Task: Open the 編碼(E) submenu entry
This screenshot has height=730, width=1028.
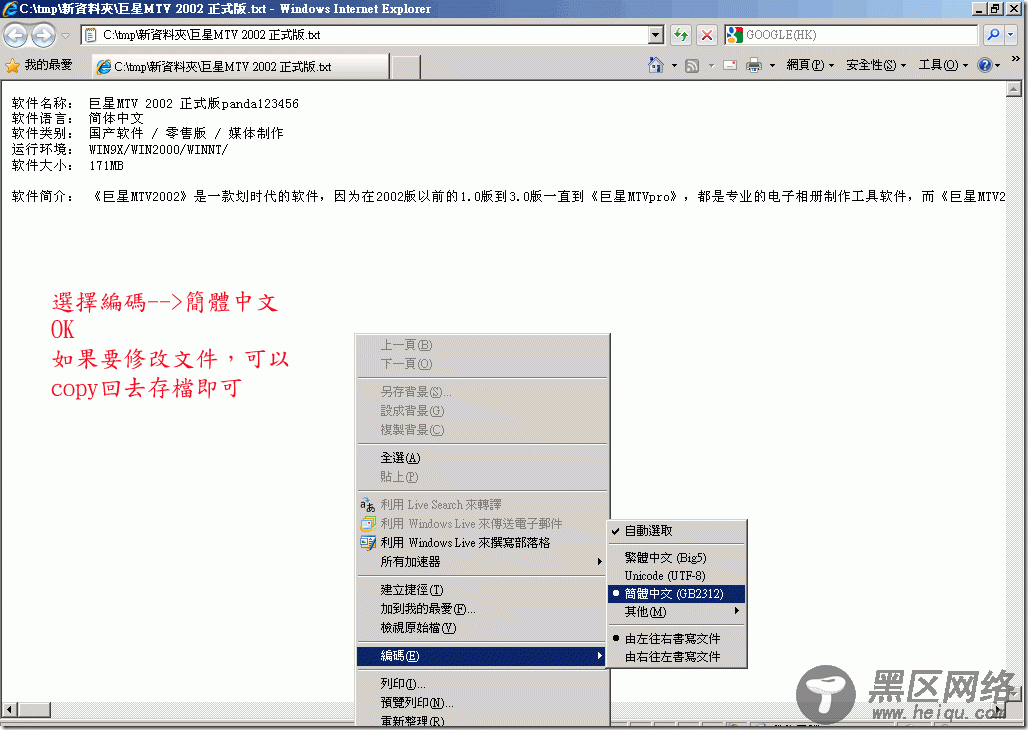Action: pyautogui.click(x=481, y=655)
